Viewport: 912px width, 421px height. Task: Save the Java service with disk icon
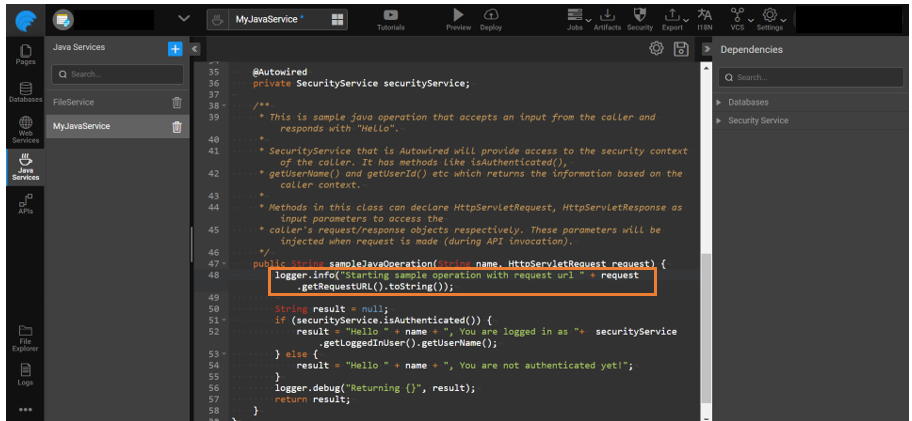tap(681, 49)
